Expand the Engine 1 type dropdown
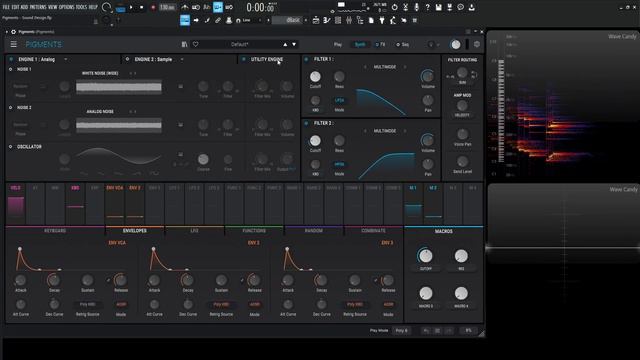The height and width of the screenshot is (360, 640). (66, 59)
